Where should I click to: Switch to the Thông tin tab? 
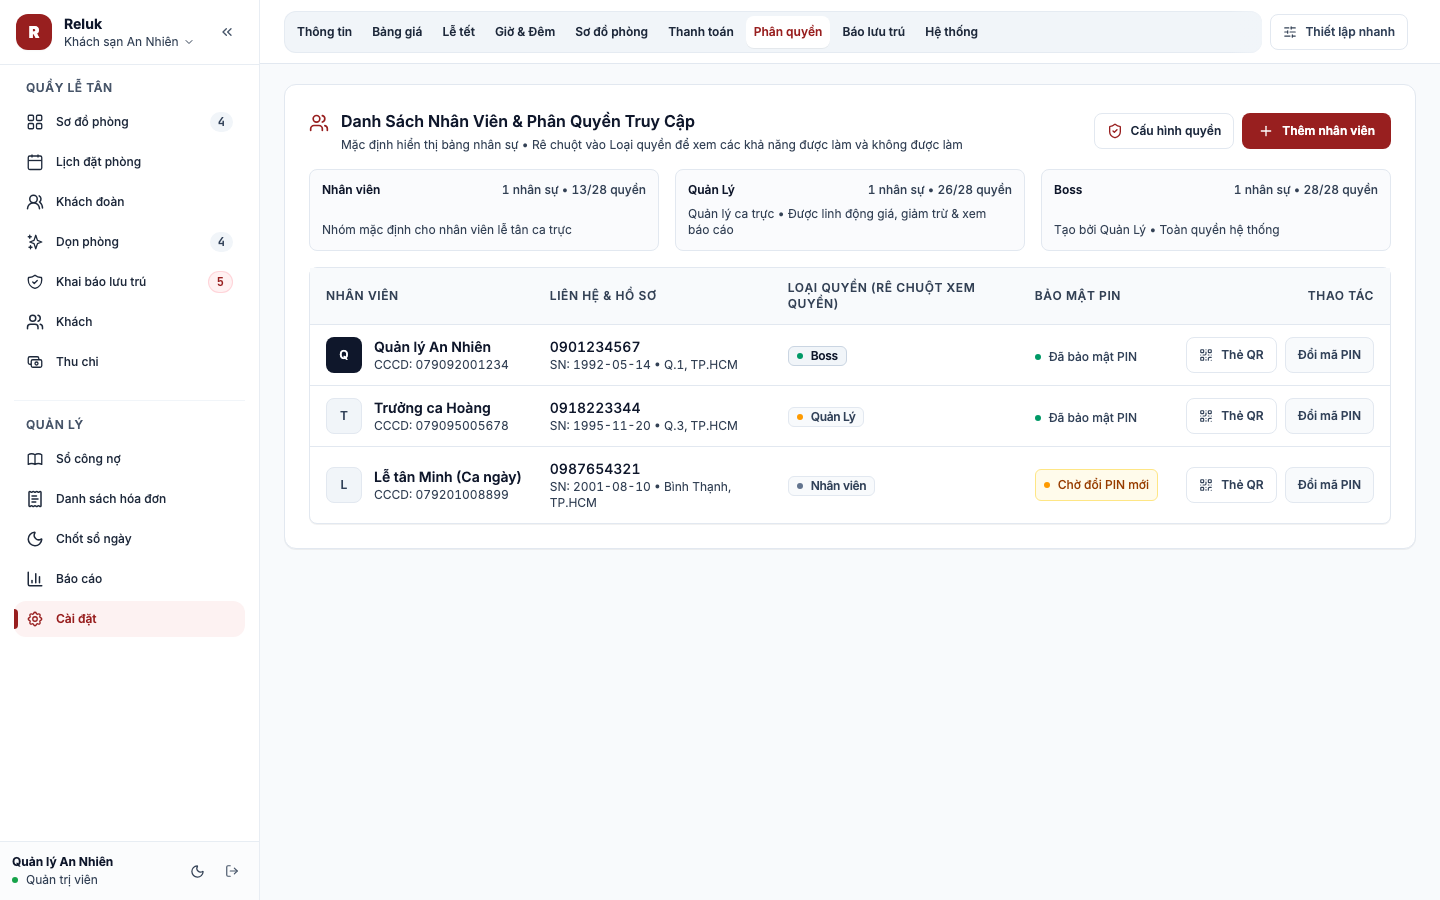click(x=324, y=32)
